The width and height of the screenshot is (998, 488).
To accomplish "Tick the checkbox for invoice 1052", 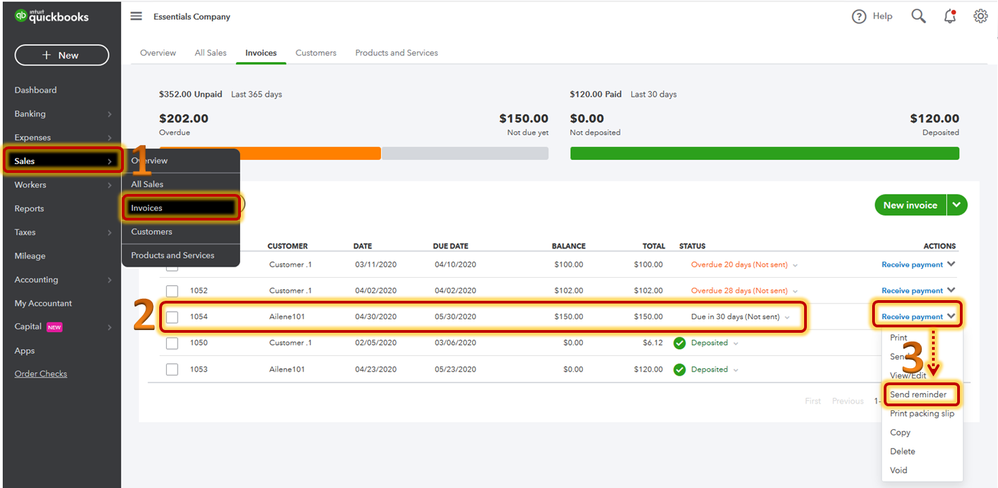I will tap(172, 291).
